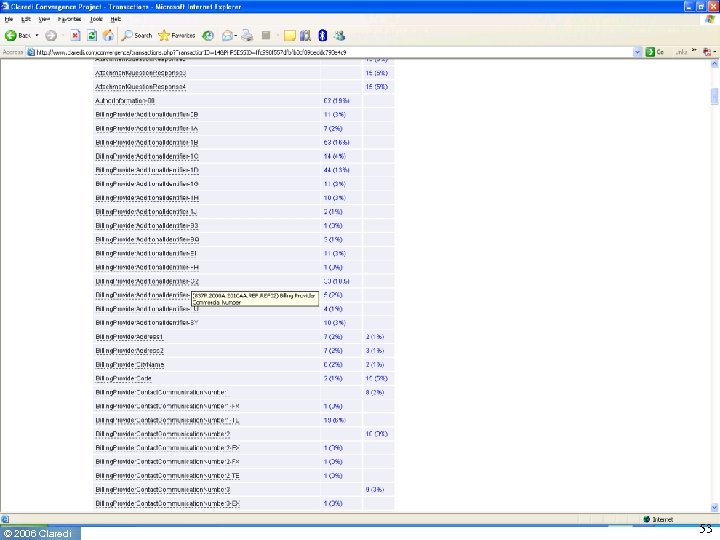Click the 7 (2%) value in the BillingProviderAddress1 row

pos(333,337)
